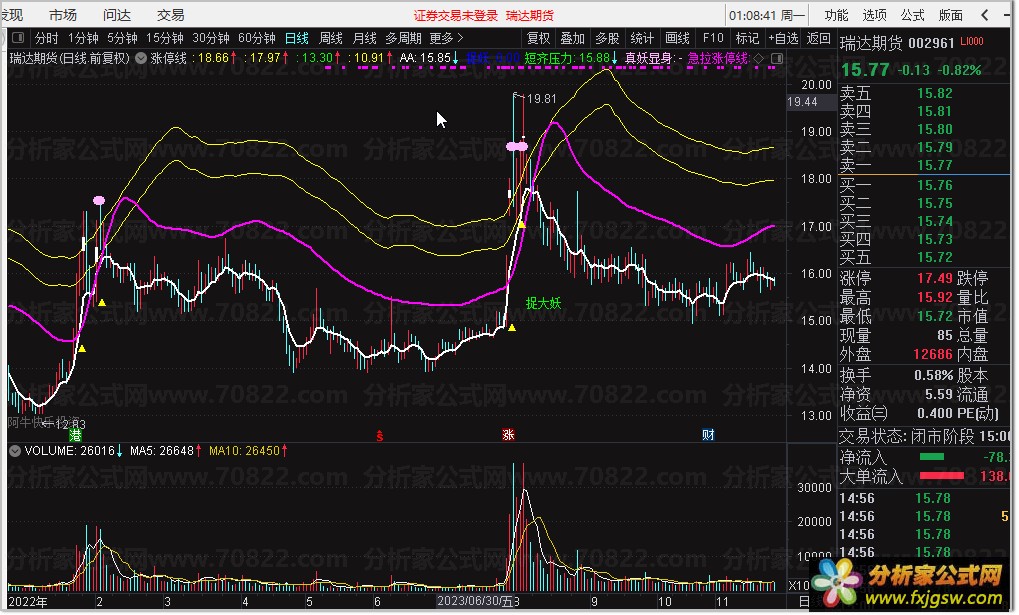Switch to 5分钟 chart period
Image resolution: width=1019 pixels, height=615 pixels.
(x=122, y=38)
